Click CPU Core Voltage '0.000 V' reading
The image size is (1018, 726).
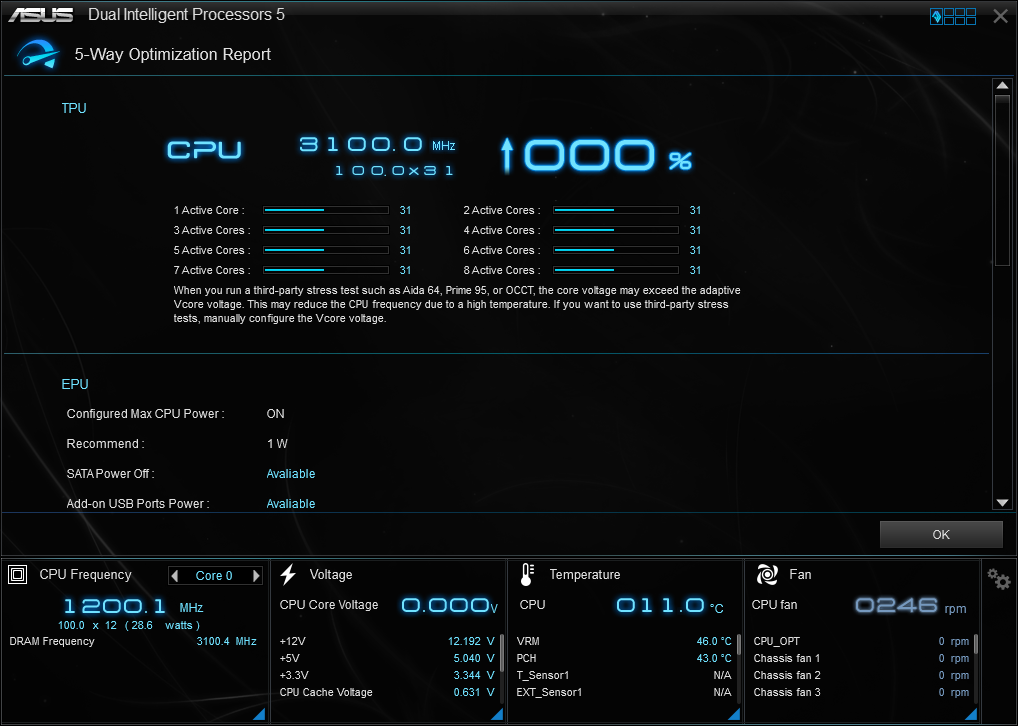[449, 606]
